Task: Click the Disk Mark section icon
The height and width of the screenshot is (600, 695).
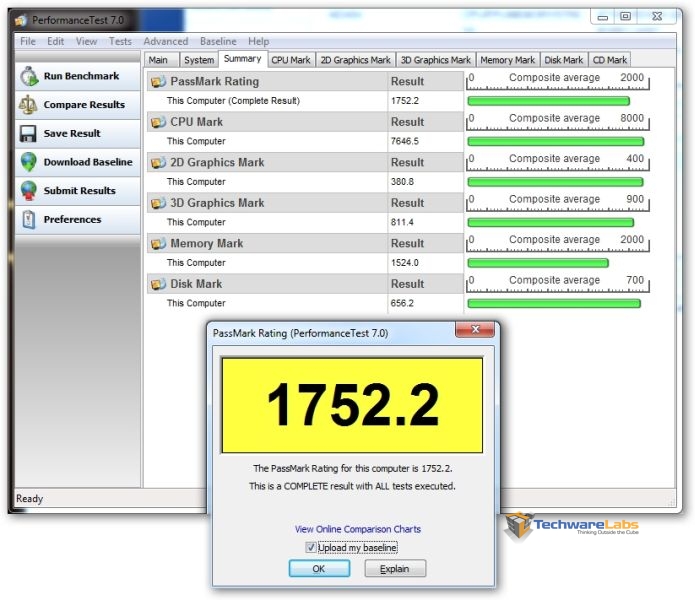Action: pos(158,284)
